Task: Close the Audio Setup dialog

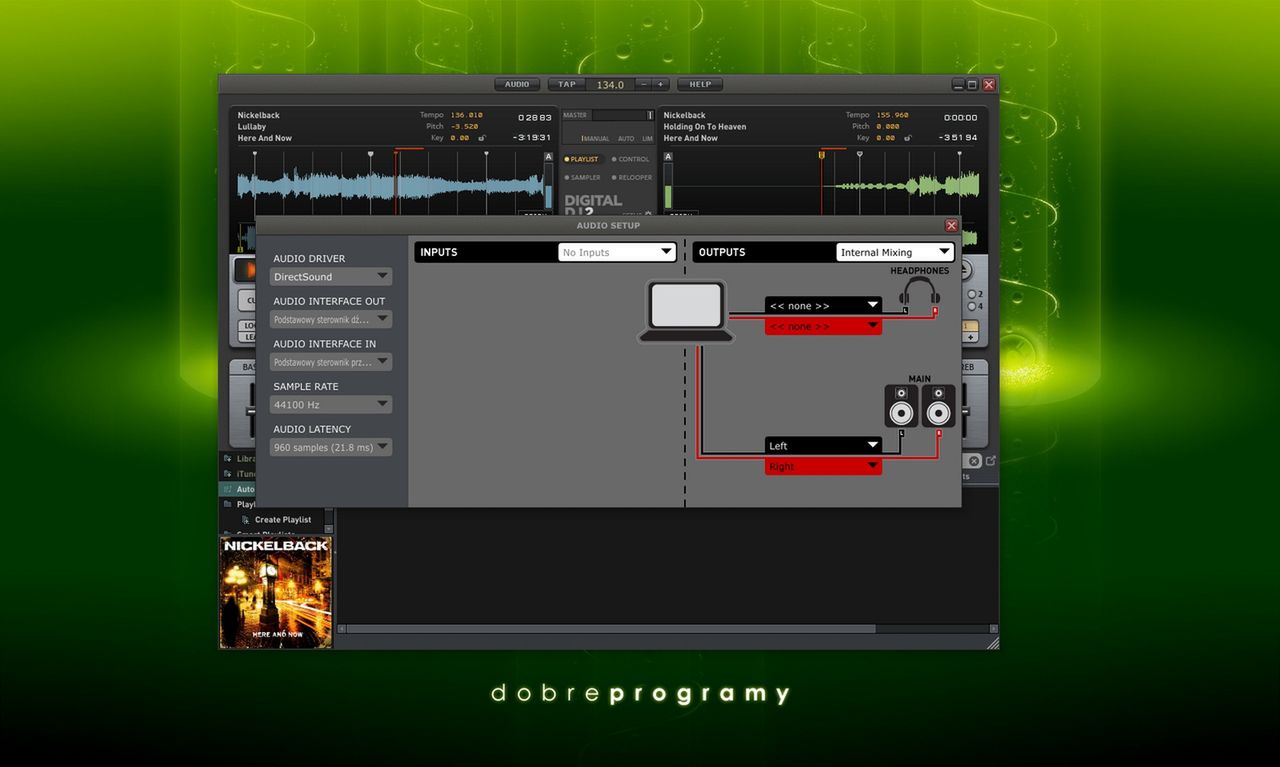Action: (x=951, y=226)
